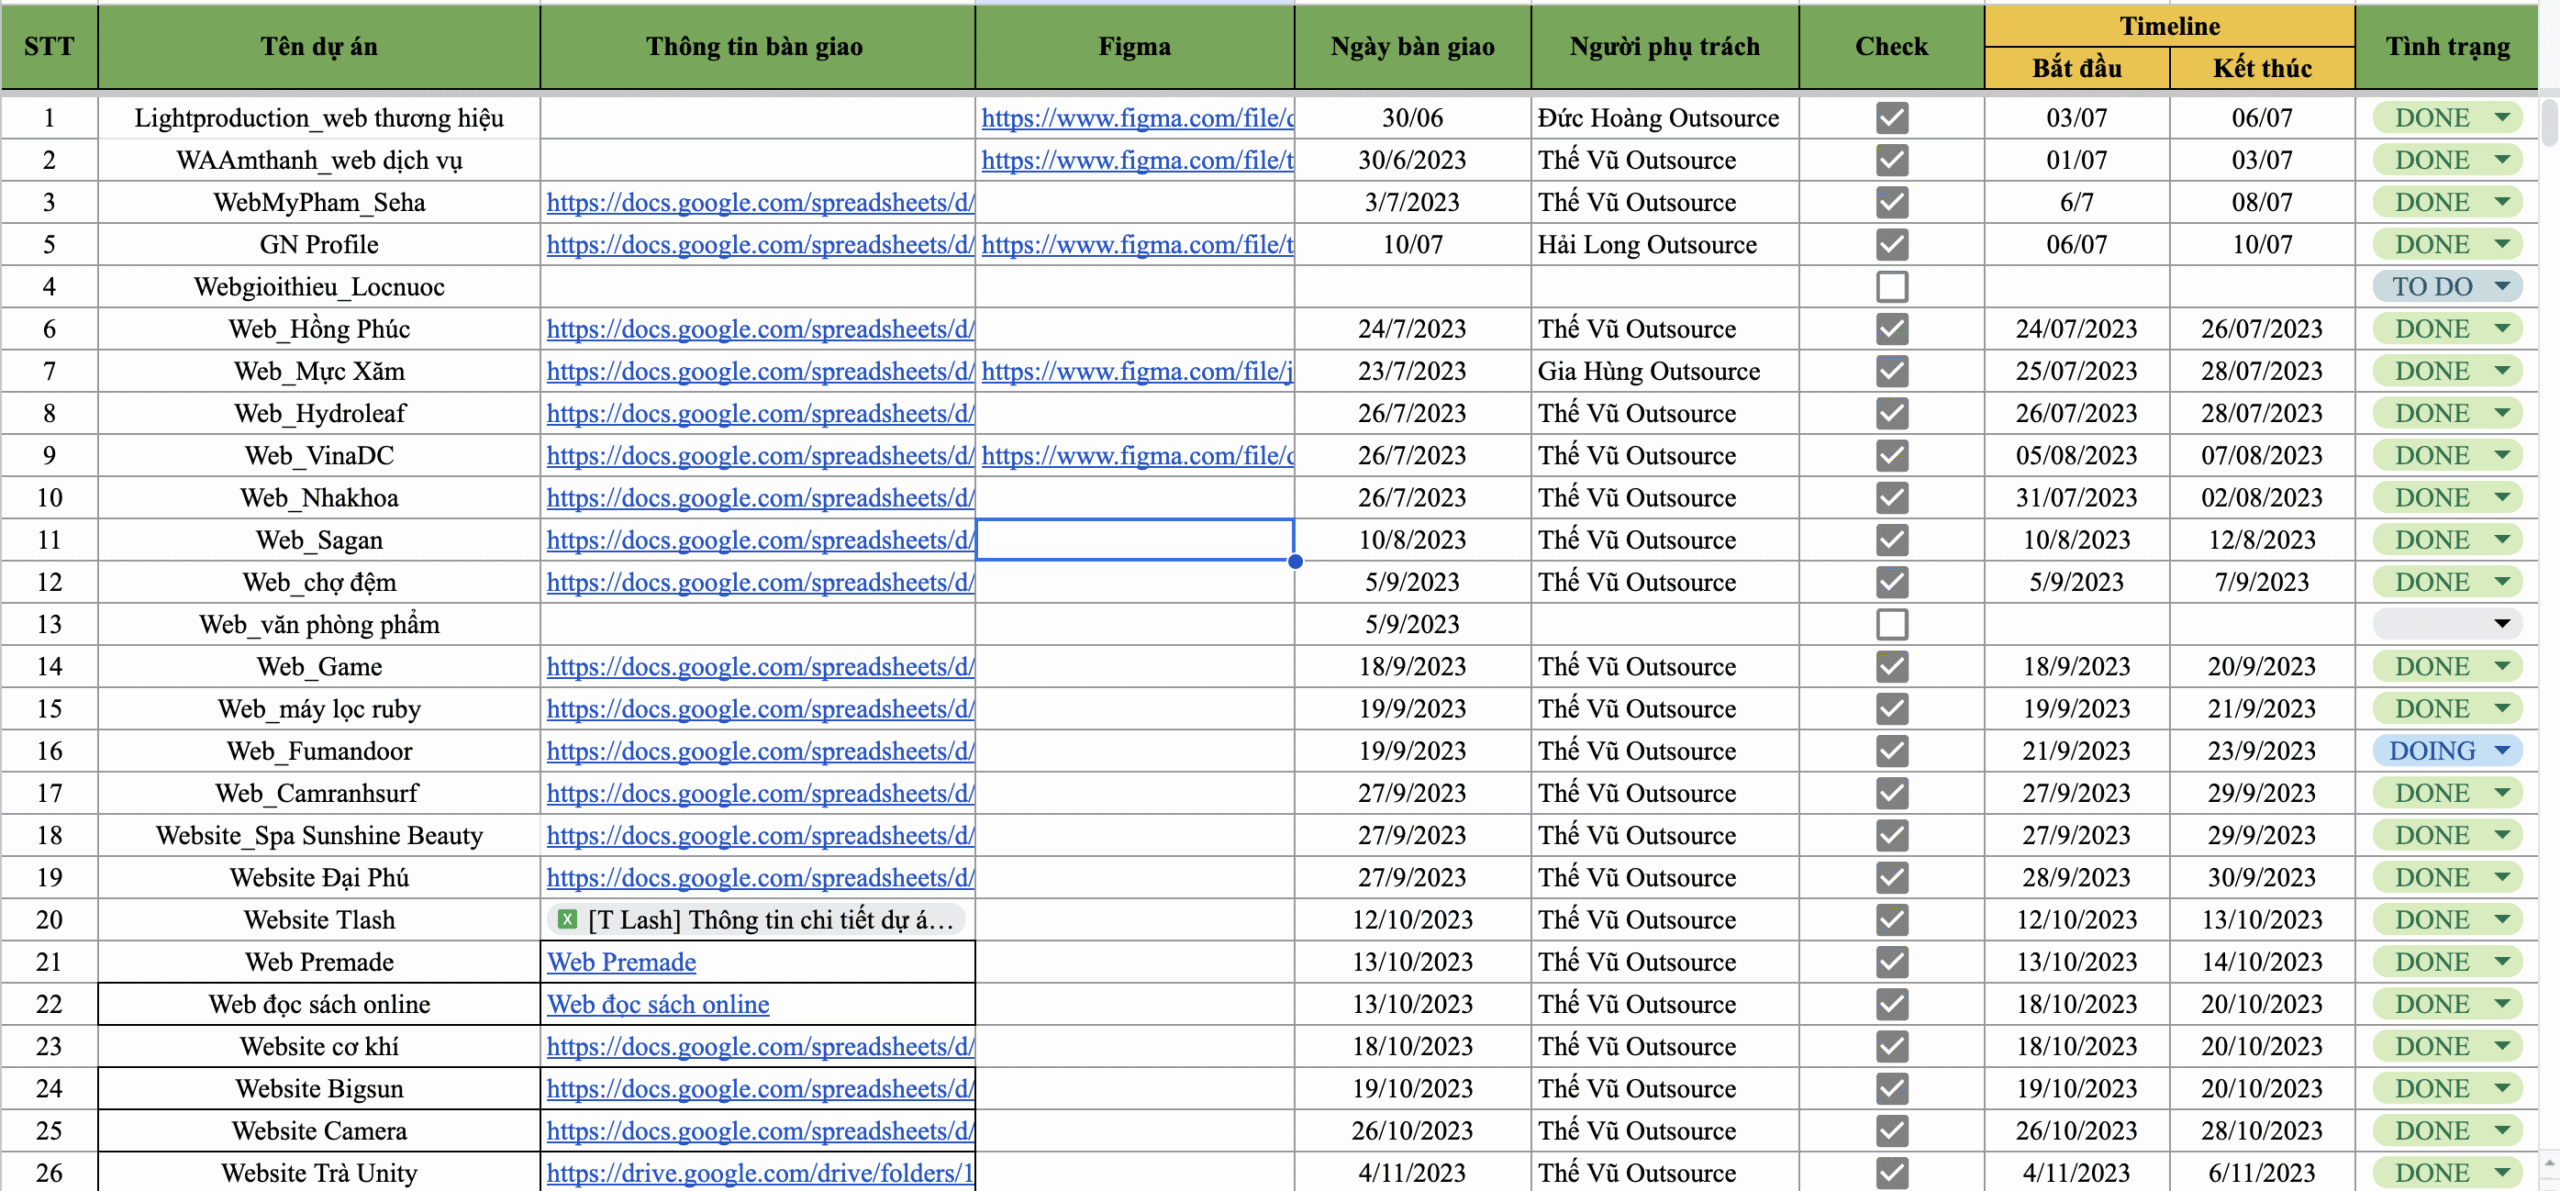Select the Timeline header cell
Viewport: 2560px width, 1191px height.
(x=2168, y=26)
